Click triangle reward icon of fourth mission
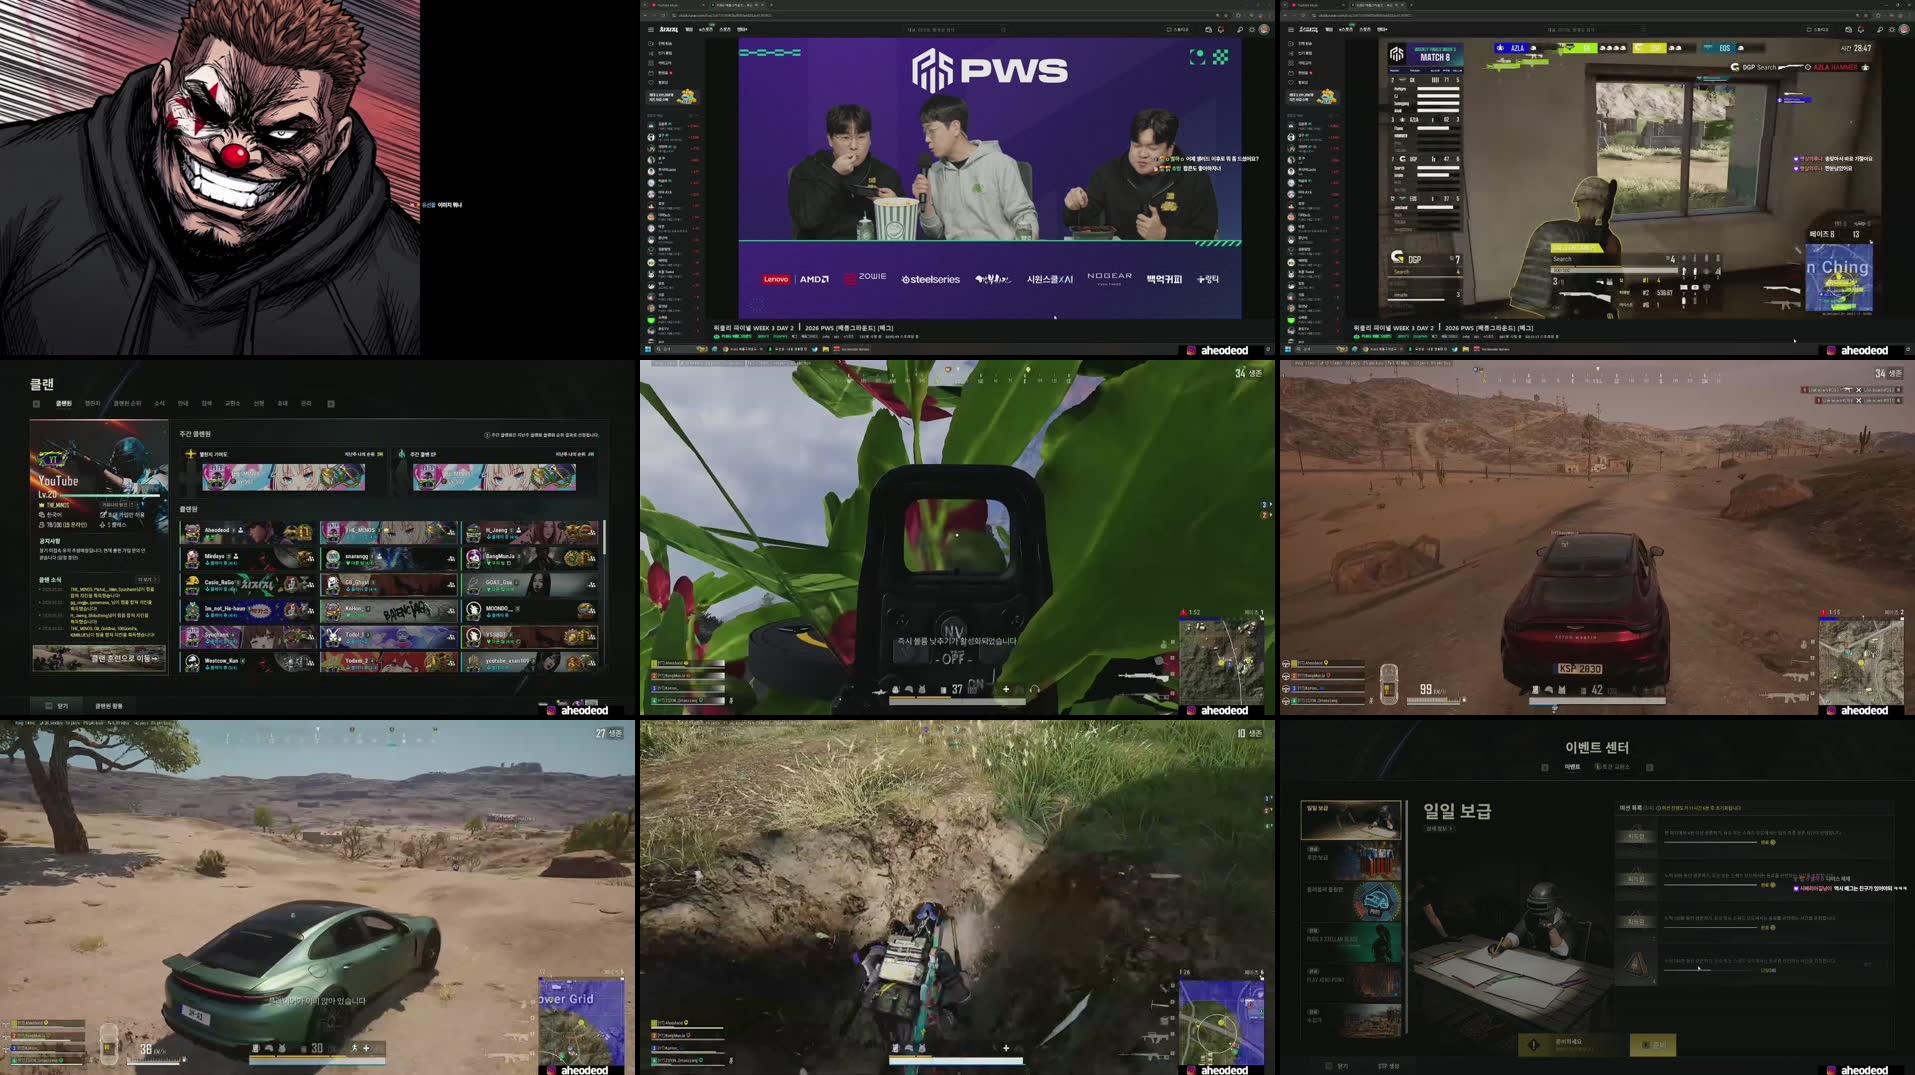Screen dimensions: 1915x1075 1636,965
